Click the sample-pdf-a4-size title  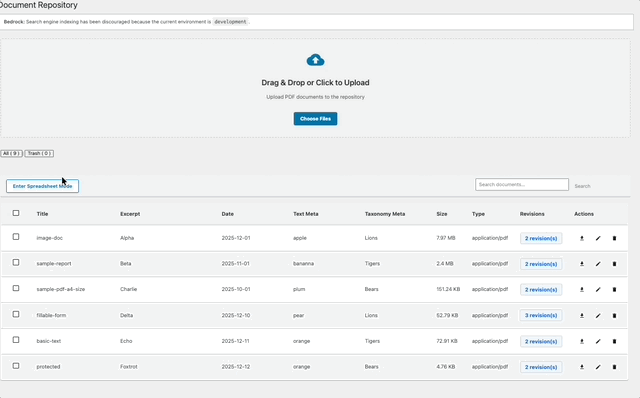[x=61, y=289]
